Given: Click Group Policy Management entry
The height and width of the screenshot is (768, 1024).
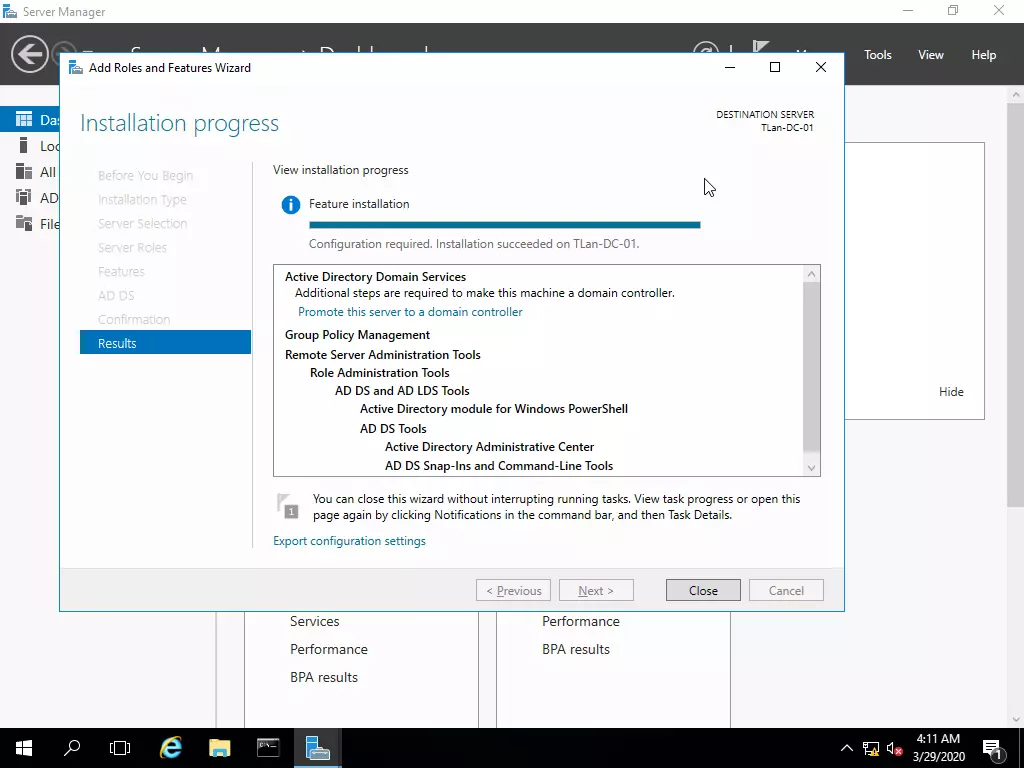Looking at the screenshot, I should coord(357,335).
